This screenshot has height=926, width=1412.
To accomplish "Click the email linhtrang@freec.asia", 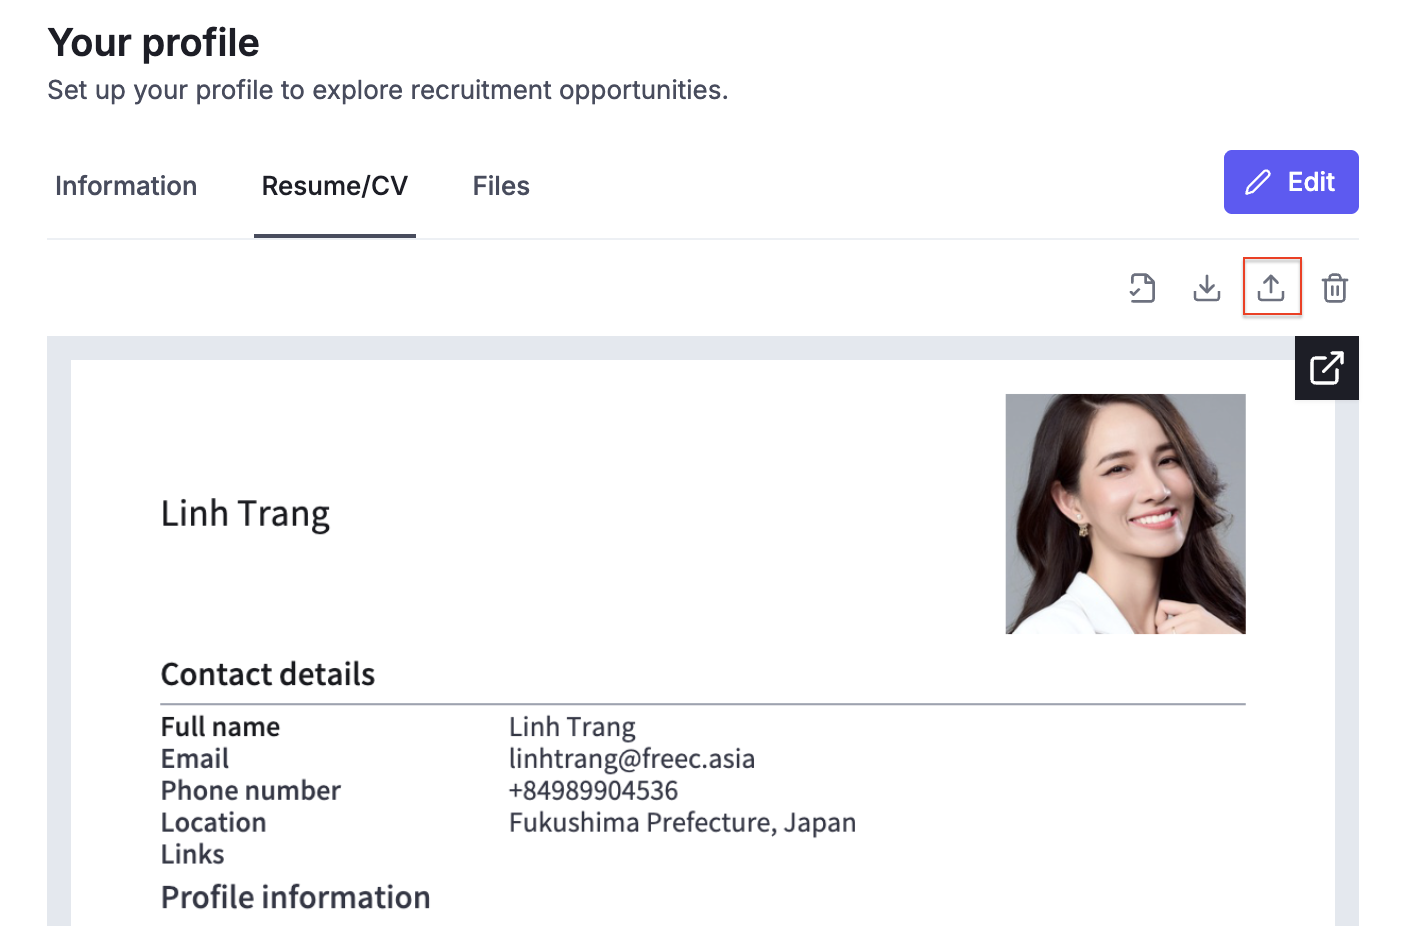I will click(631, 759).
